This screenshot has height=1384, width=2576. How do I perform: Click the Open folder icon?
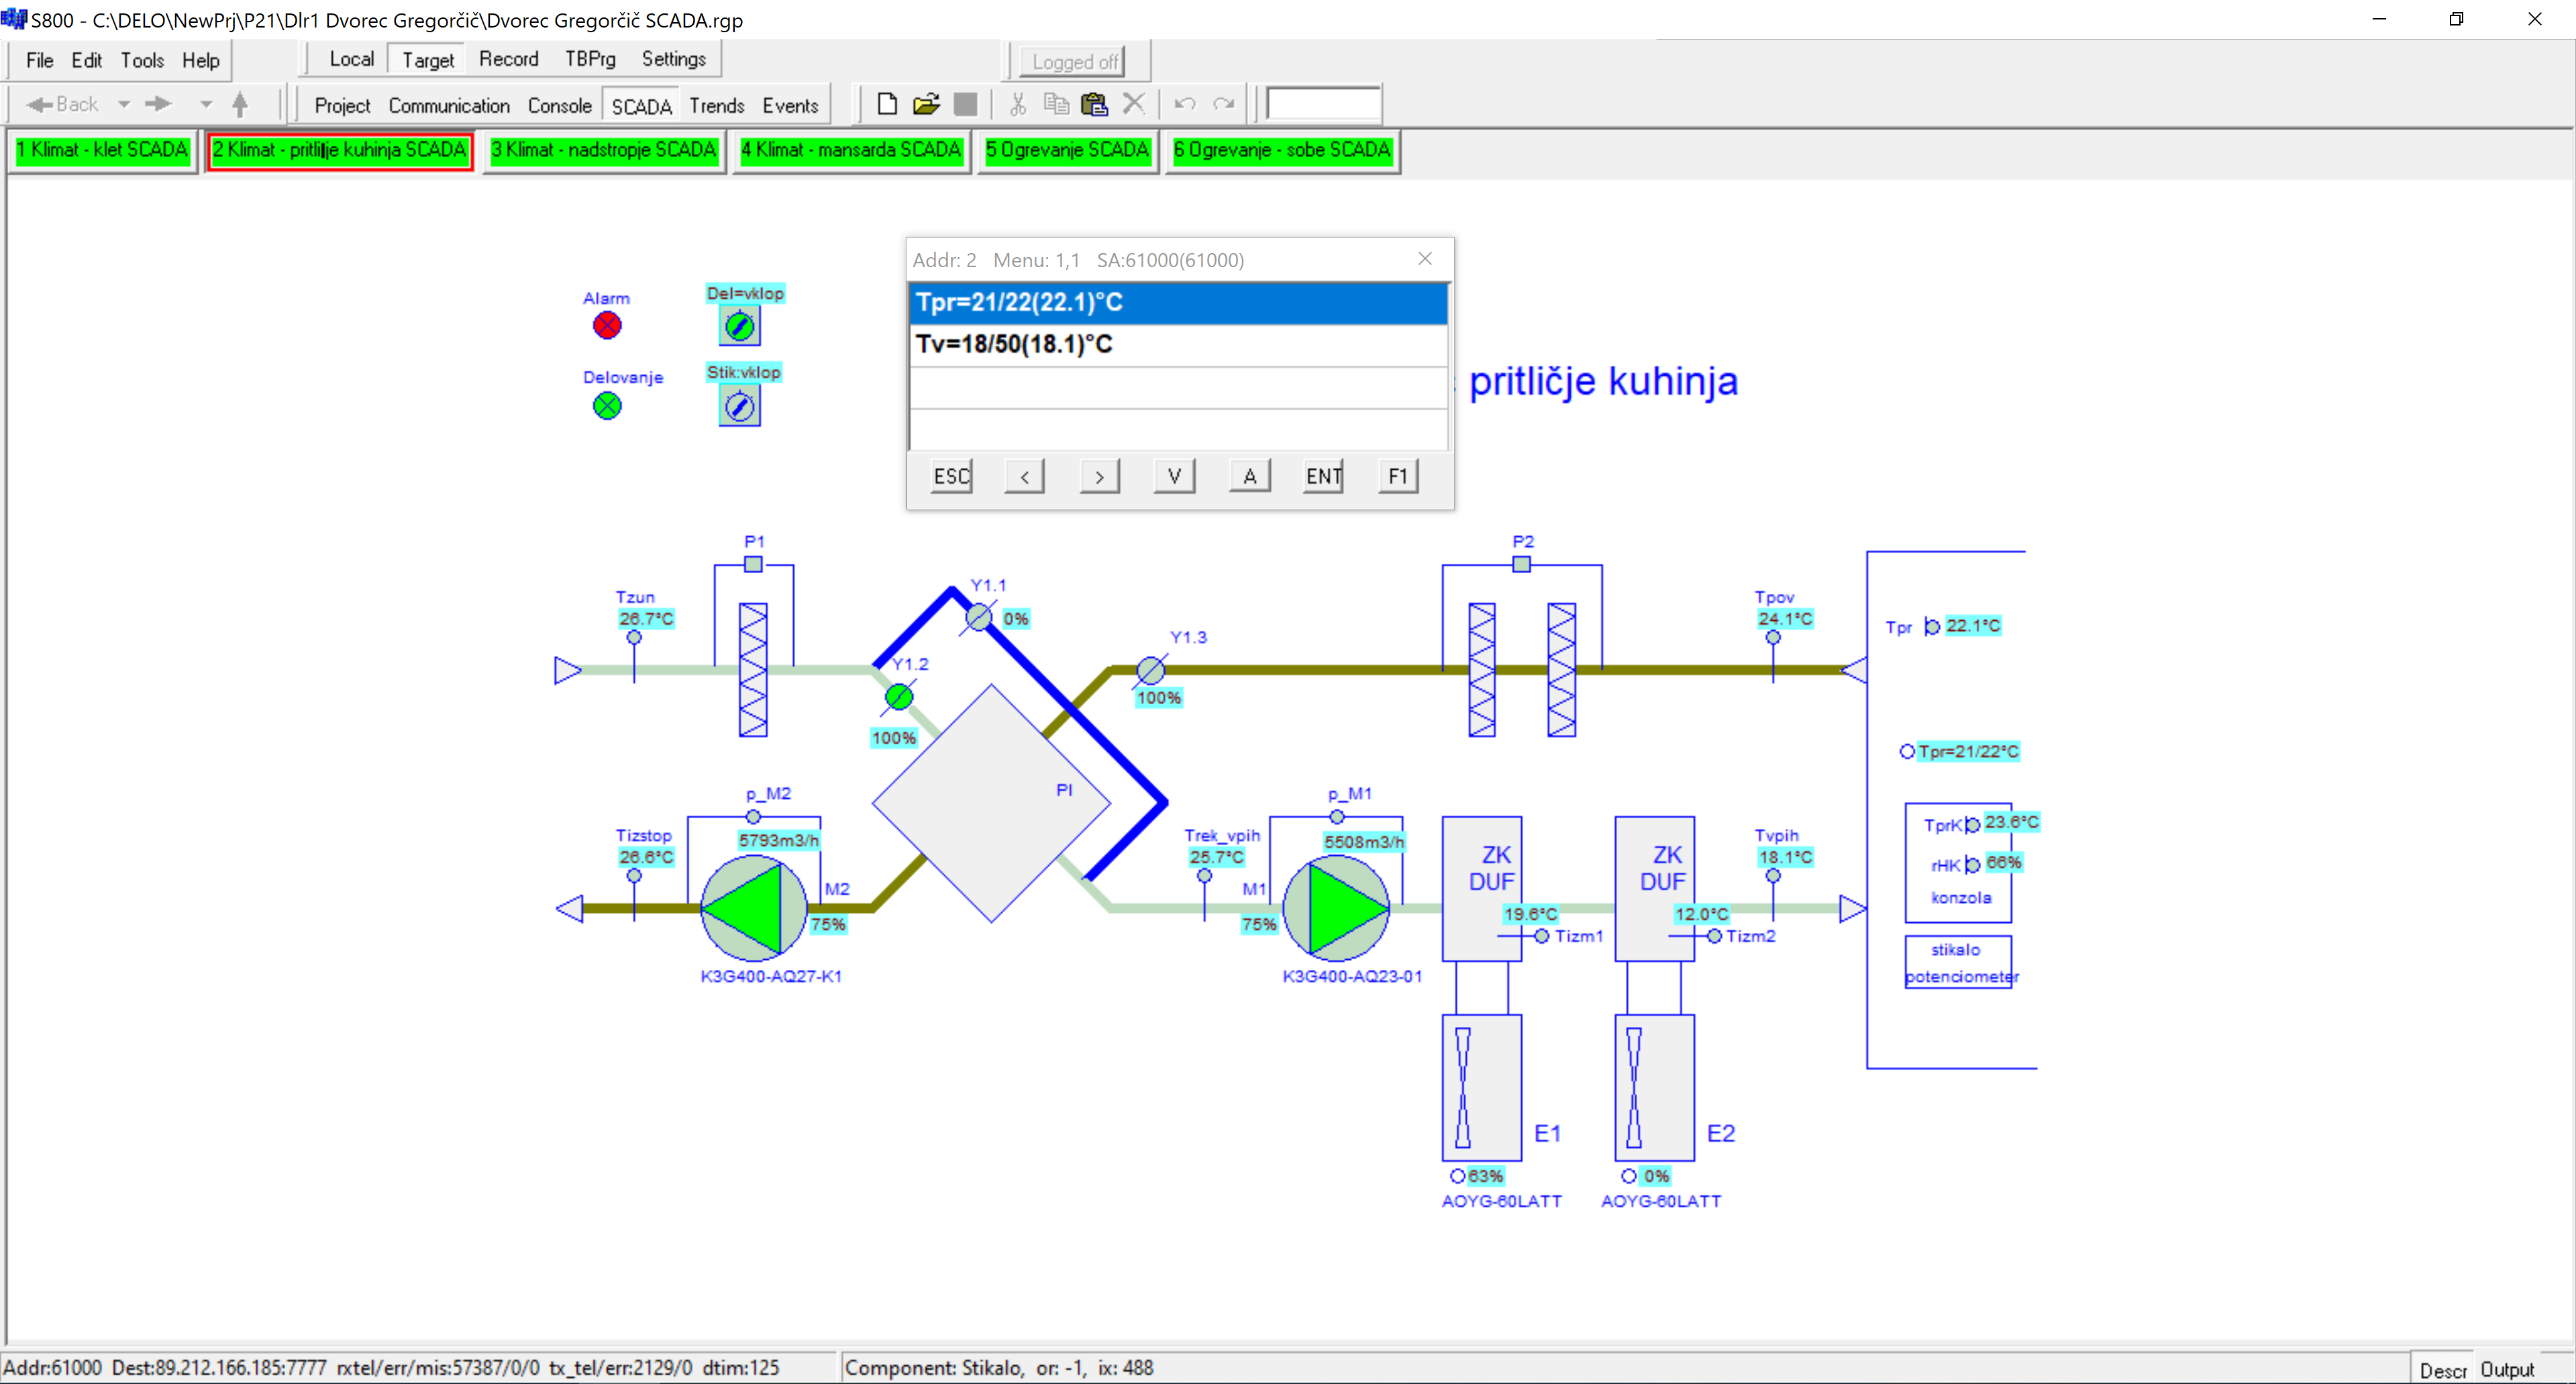coord(926,104)
